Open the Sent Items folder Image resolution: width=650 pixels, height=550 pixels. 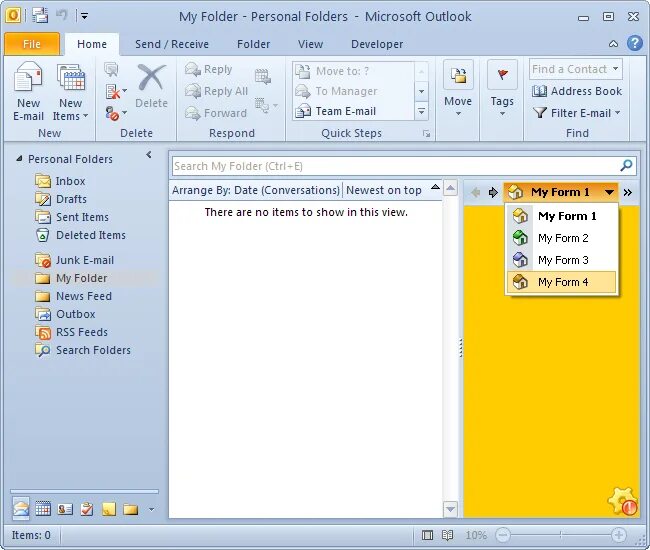click(x=72, y=217)
